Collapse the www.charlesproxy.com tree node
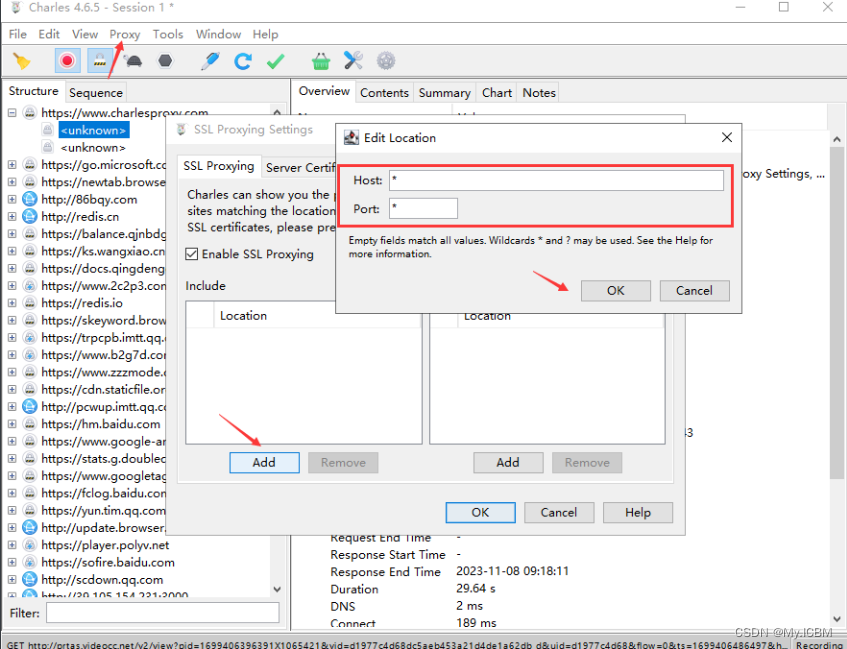 12,113
